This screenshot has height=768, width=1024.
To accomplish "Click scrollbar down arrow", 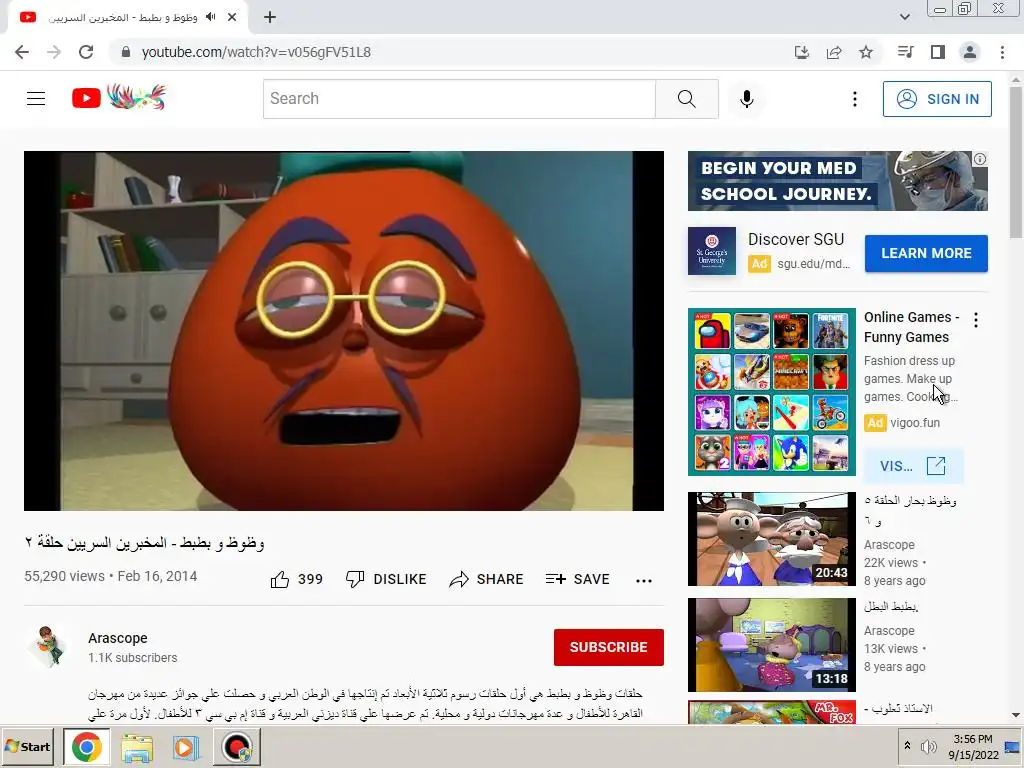I will pyautogui.click(x=1016, y=715).
